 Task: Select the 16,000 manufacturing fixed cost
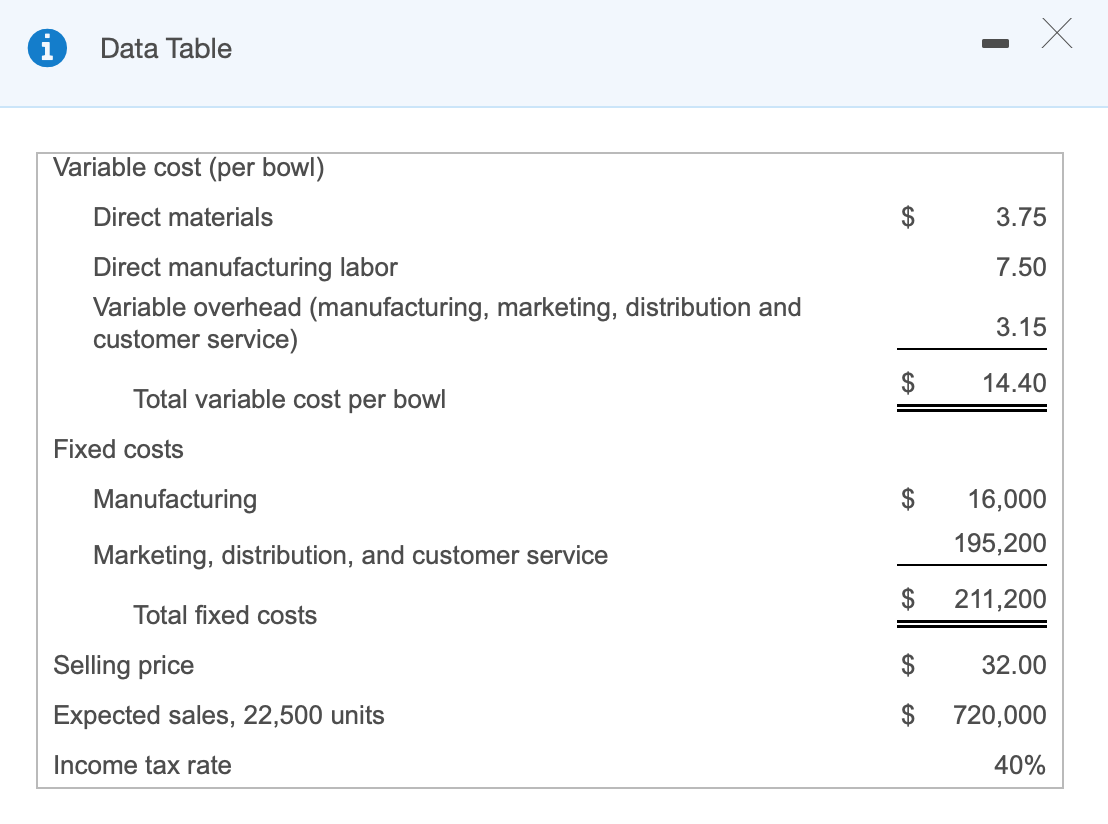(1007, 499)
